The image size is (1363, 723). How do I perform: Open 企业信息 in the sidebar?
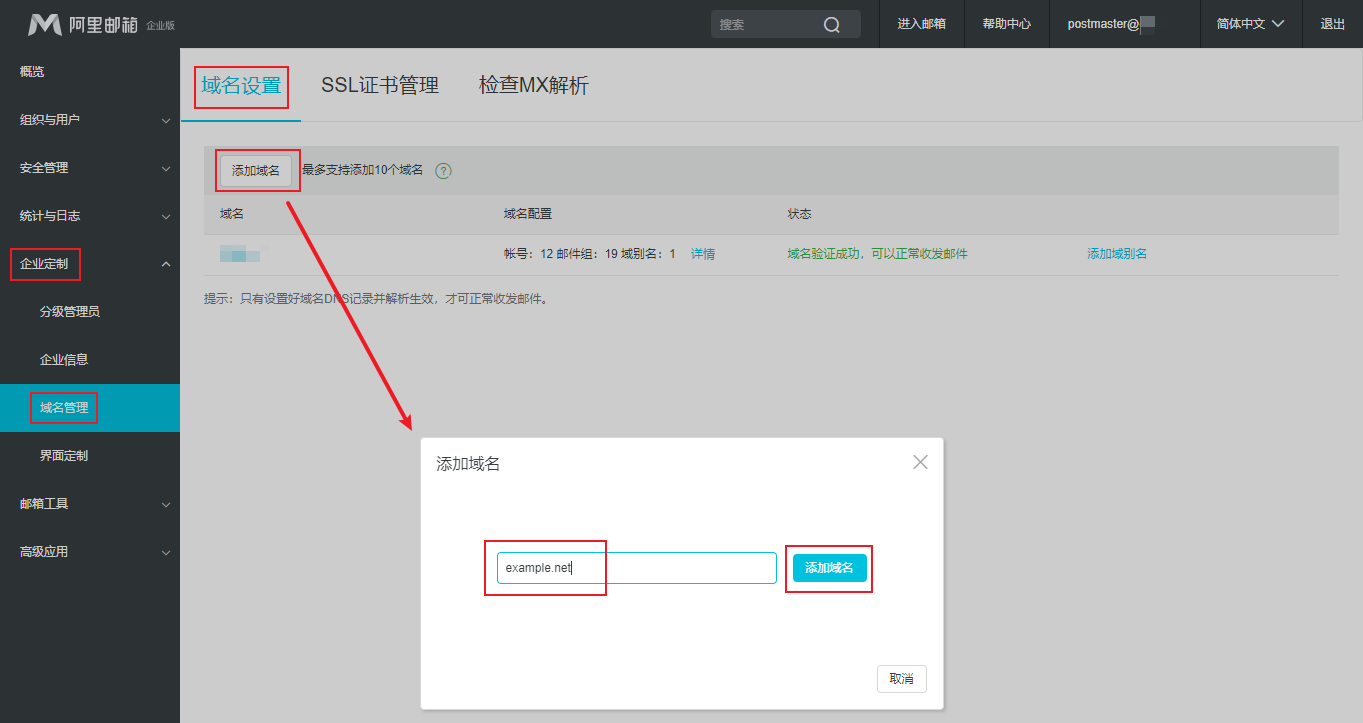point(90,360)
